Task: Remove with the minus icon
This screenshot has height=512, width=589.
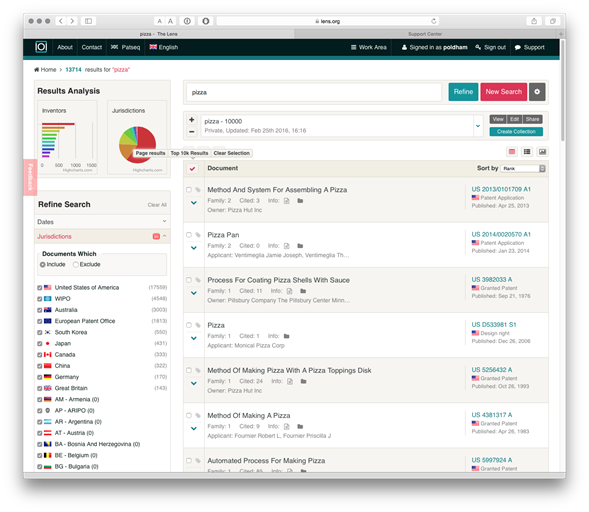Action: pos(192,131)
